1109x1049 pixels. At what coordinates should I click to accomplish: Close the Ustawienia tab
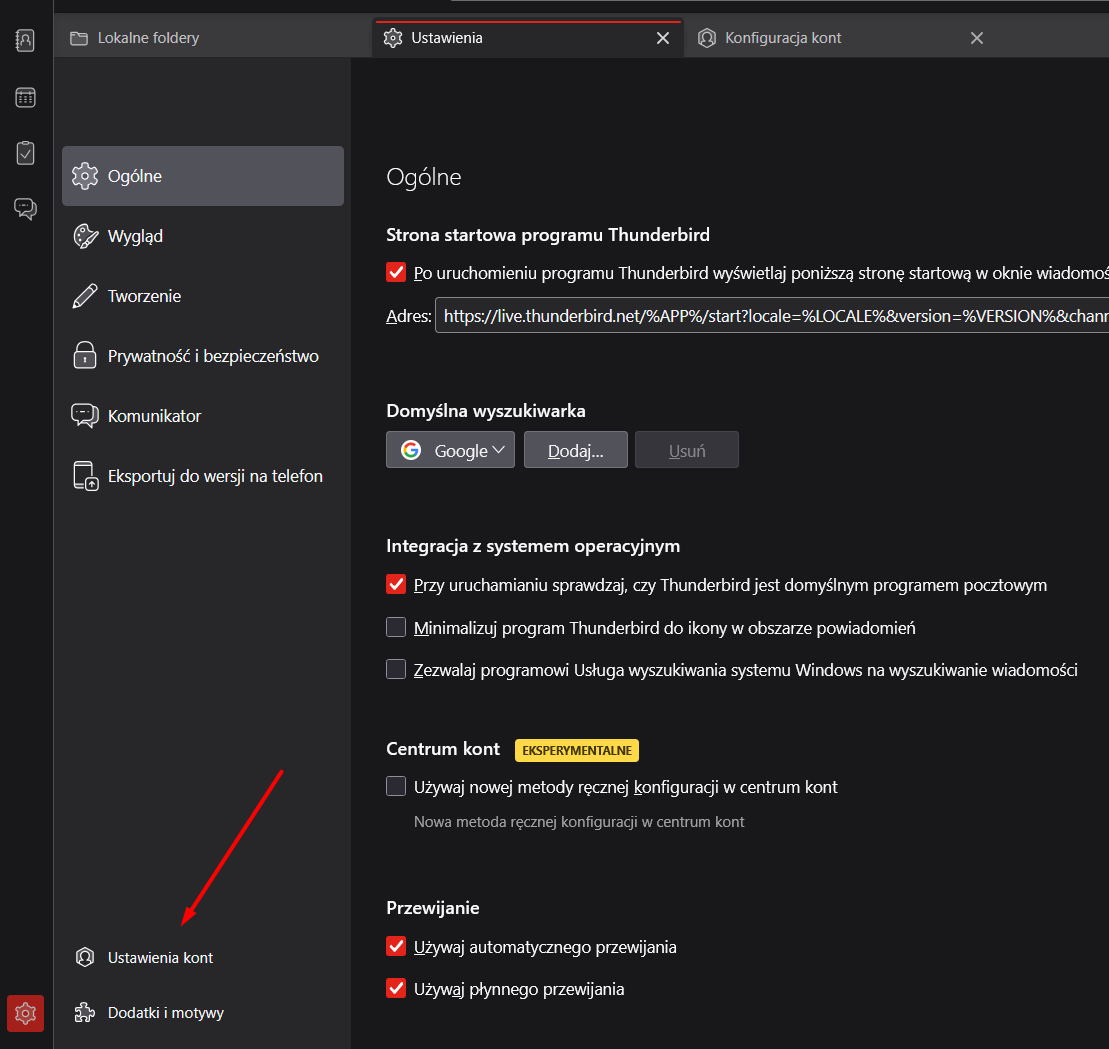663,38
